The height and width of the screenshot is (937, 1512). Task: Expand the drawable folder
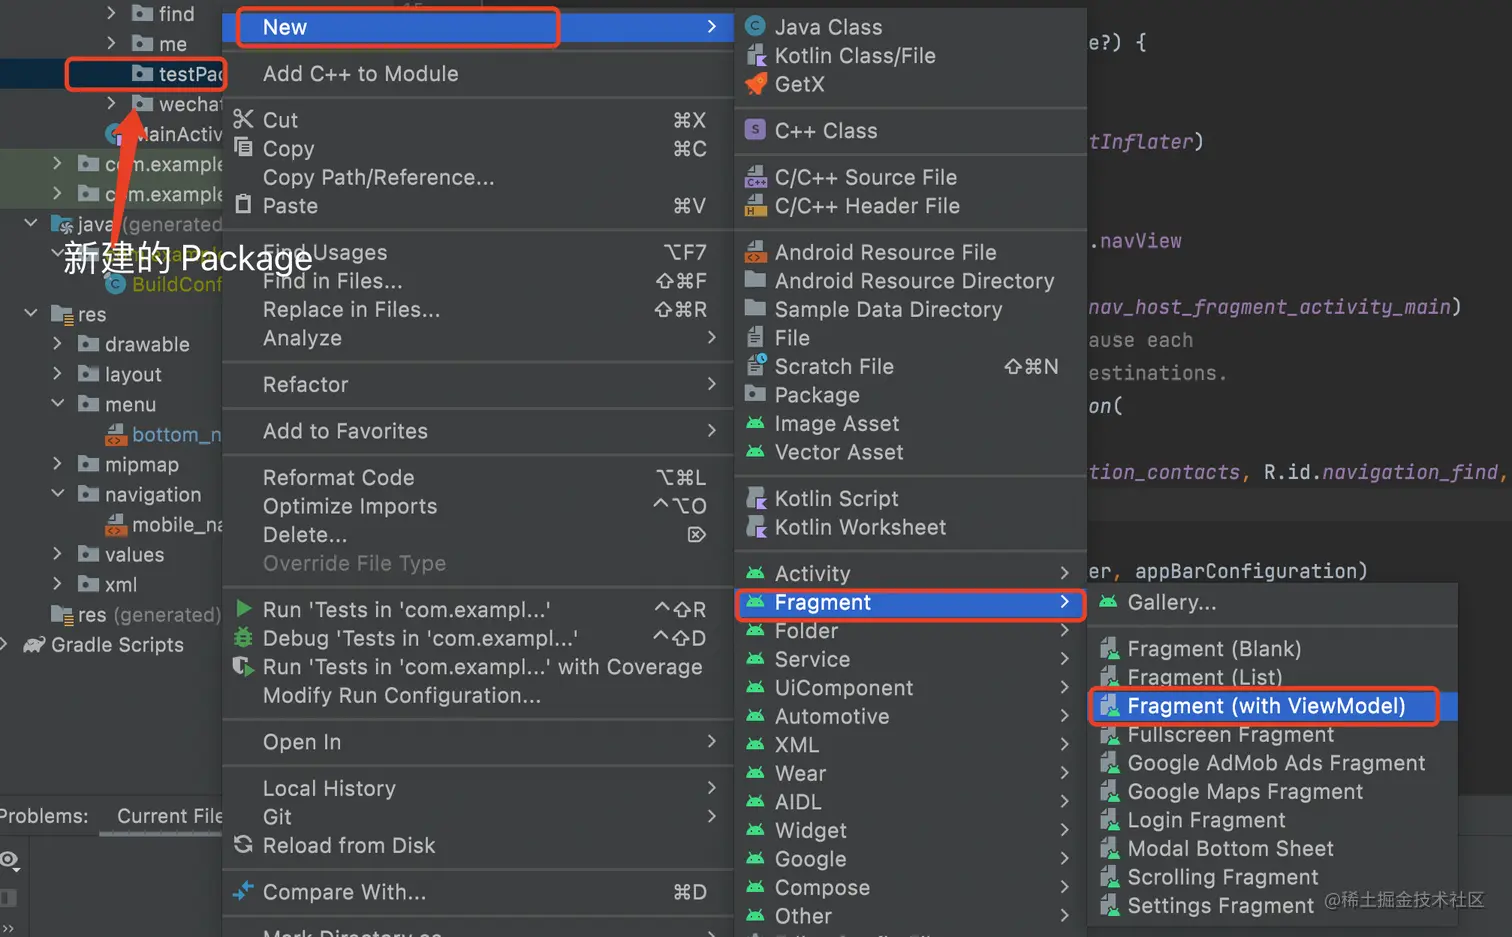pos(58,344)
